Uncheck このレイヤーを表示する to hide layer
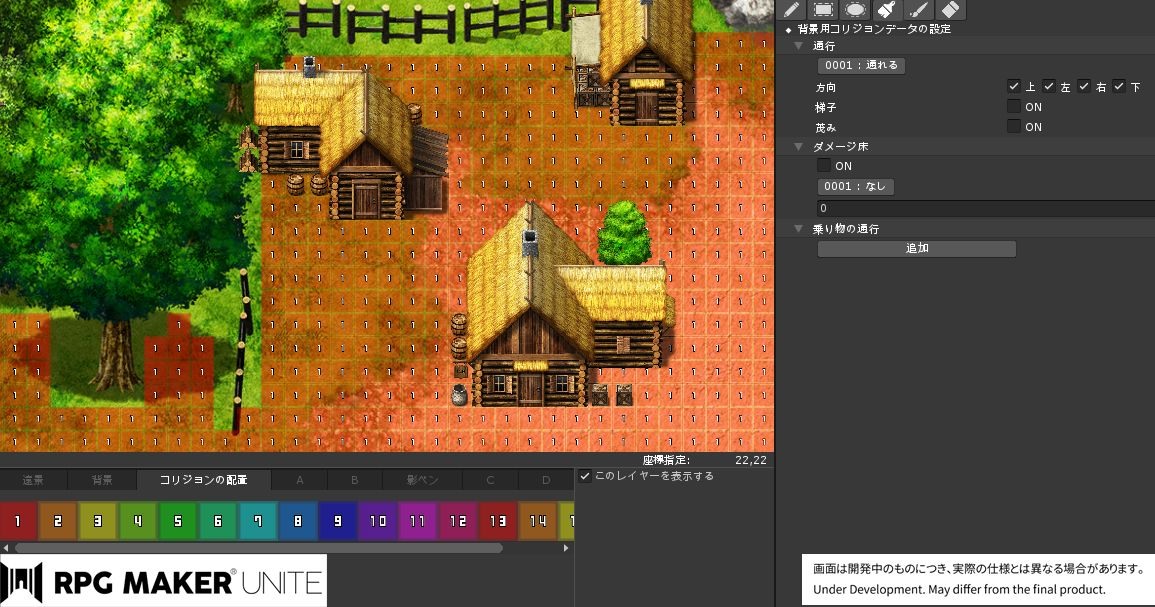This screenshot has width=1155, height=607. 584,475
